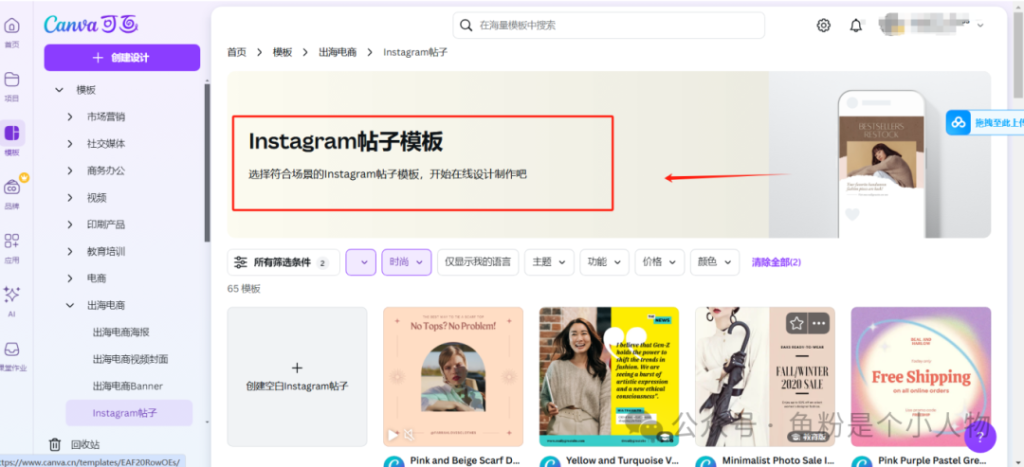Click 清除全部 to clear filters
Screen dimensions: 1024x467
tap(776, 262)
